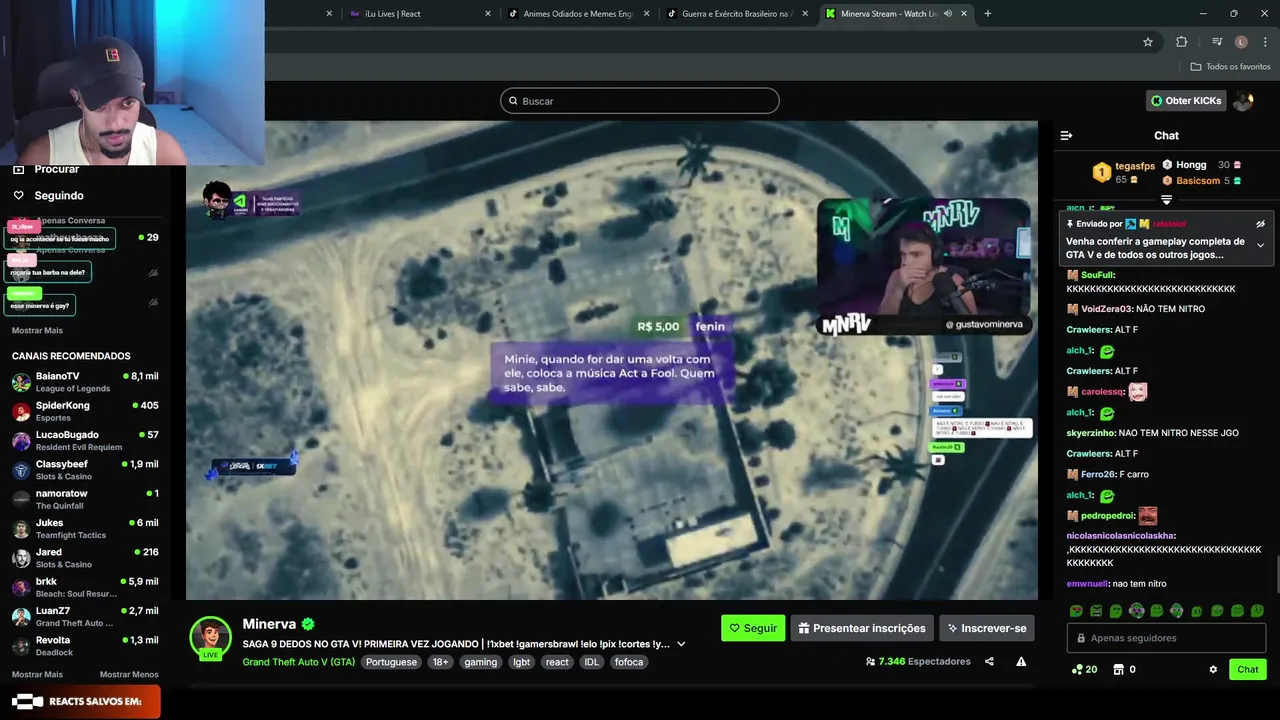Open Todos os favoritos bookmarks folder
Screen dimensions: 1280x720
(x=1230, y=67)
